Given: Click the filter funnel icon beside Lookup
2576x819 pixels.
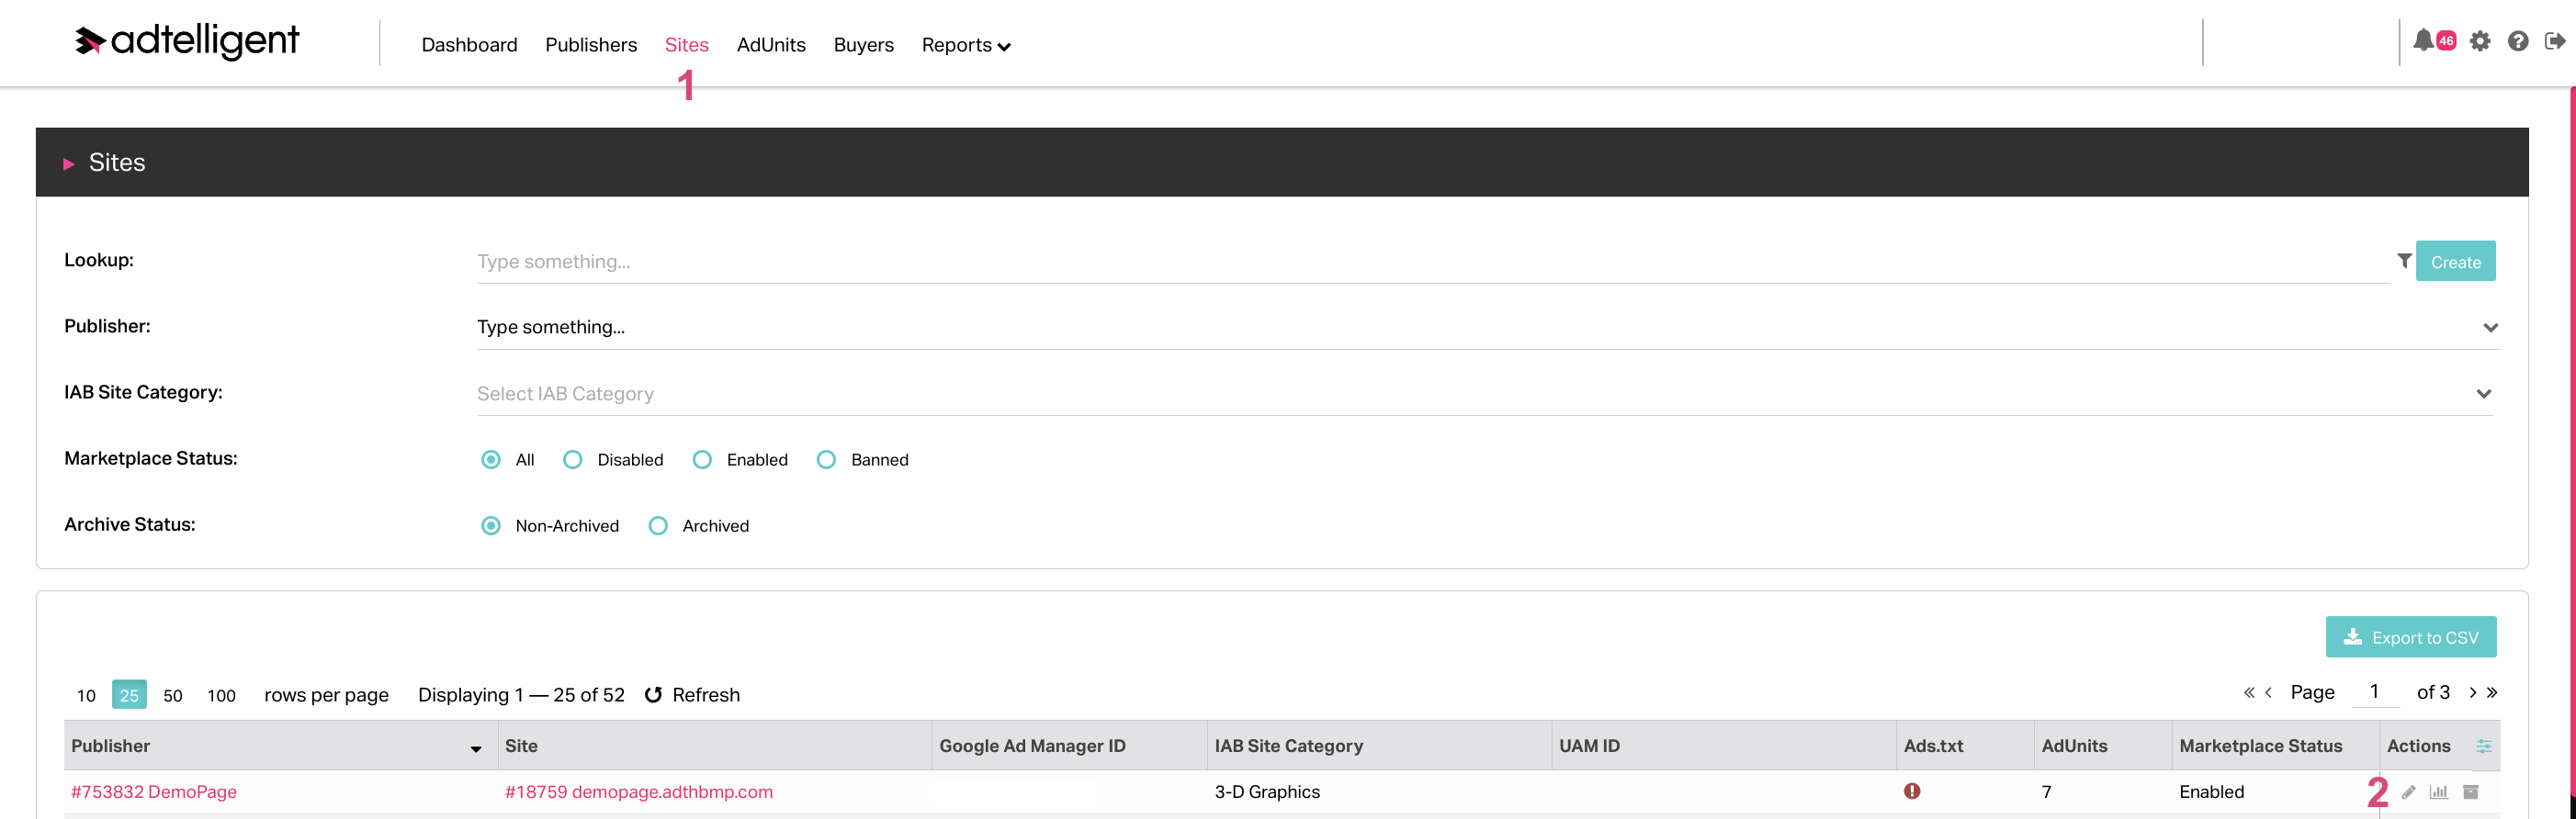Looking at the screenshot, I should tap(2404, 260).
